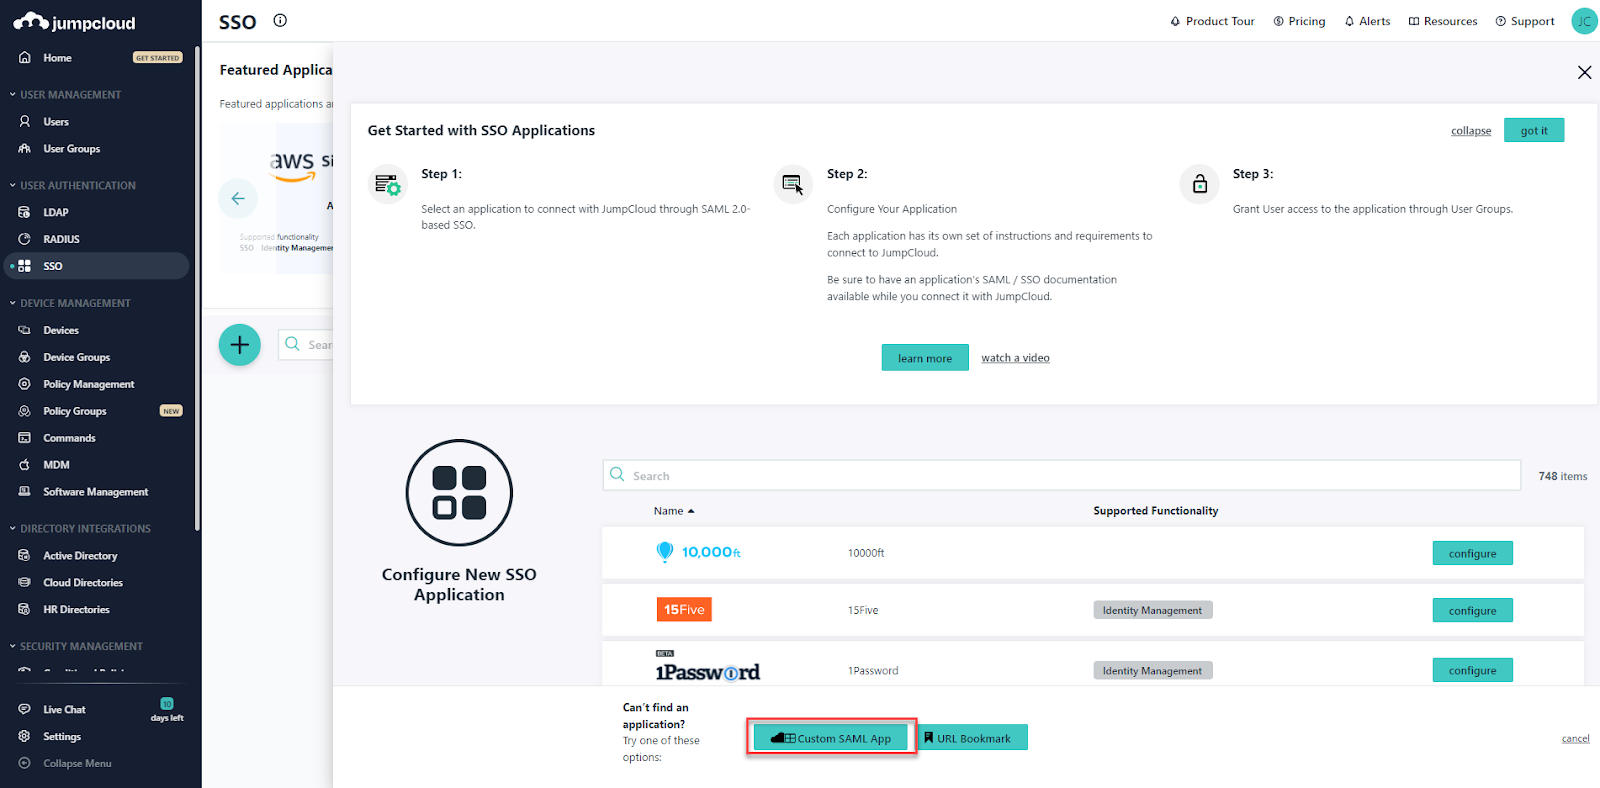The image size is (1600, 788).
Task: Configure the 15Five application
Action: 1473,610
